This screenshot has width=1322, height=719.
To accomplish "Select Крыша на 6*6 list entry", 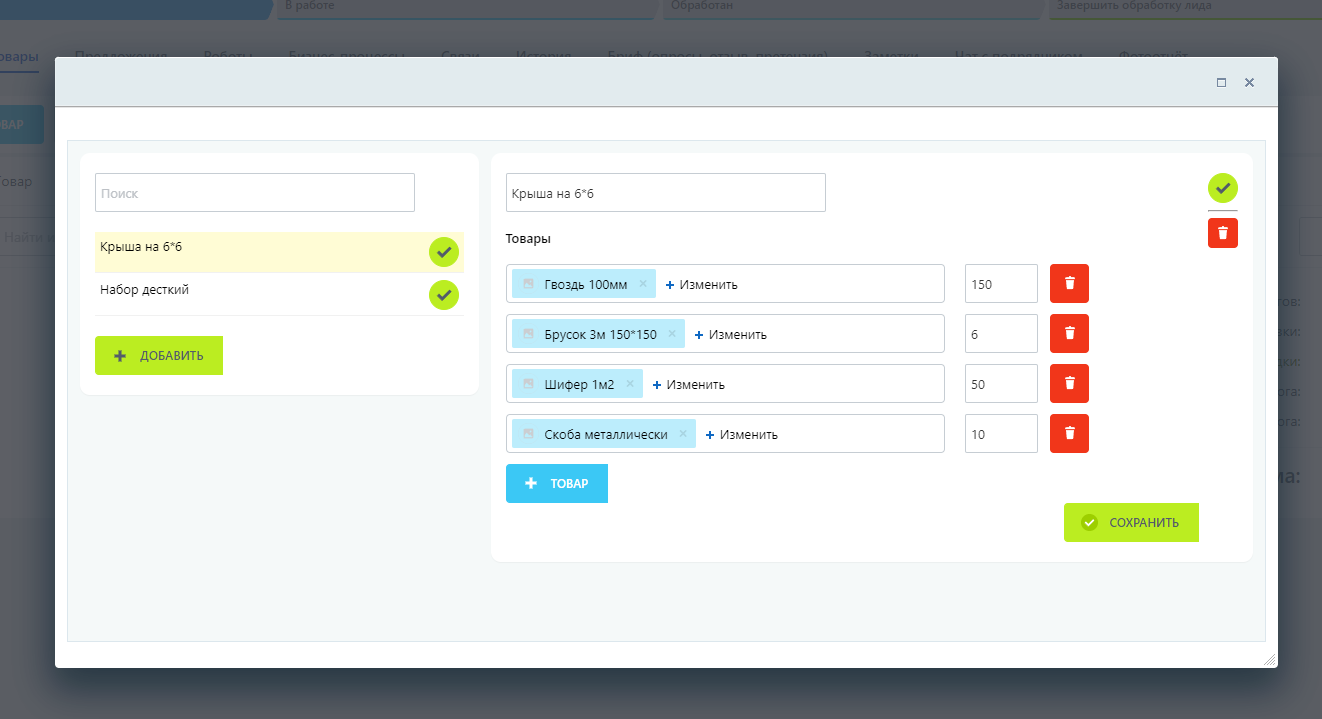I will point(141,246).
